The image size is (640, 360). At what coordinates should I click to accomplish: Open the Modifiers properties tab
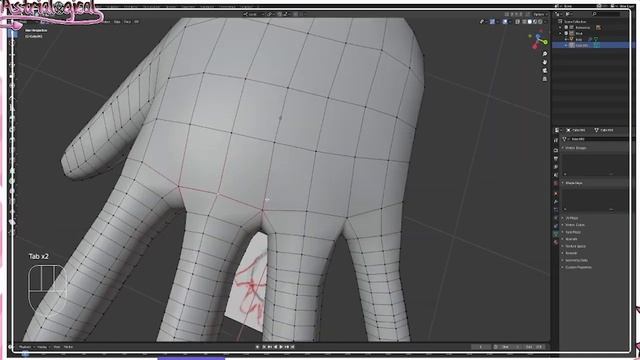556,202
